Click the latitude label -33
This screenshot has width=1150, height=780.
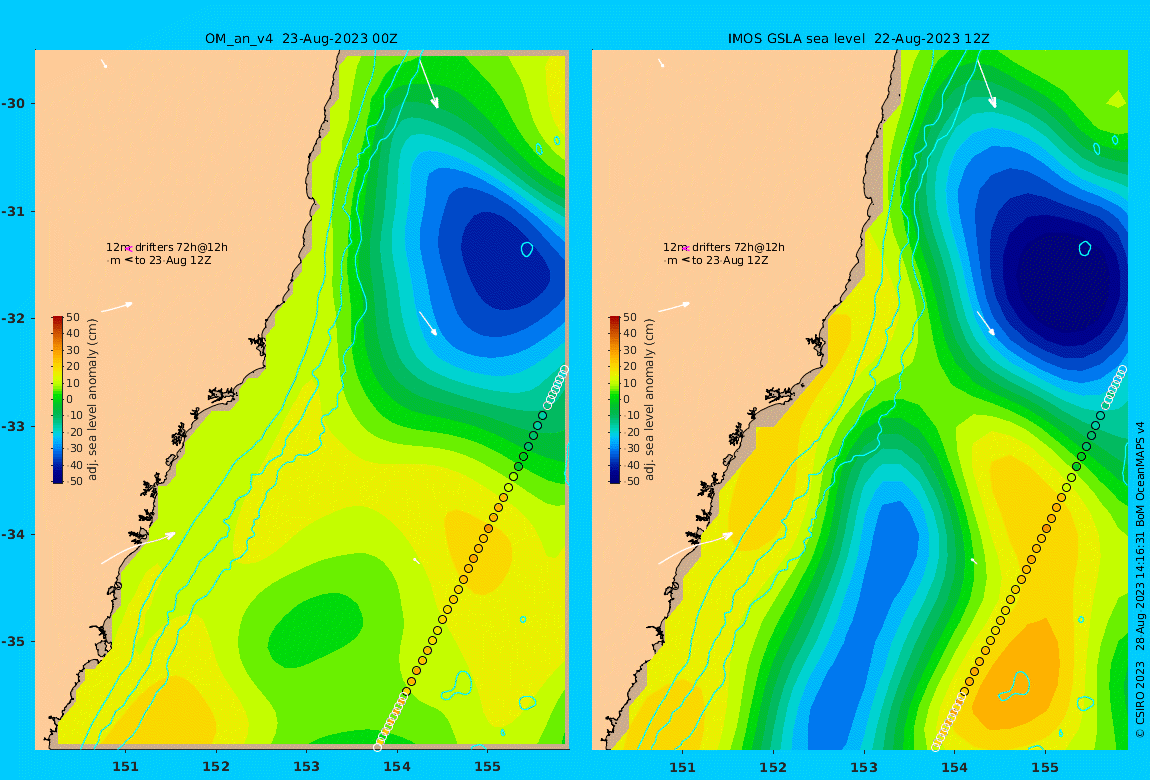[x=13, y=426]
